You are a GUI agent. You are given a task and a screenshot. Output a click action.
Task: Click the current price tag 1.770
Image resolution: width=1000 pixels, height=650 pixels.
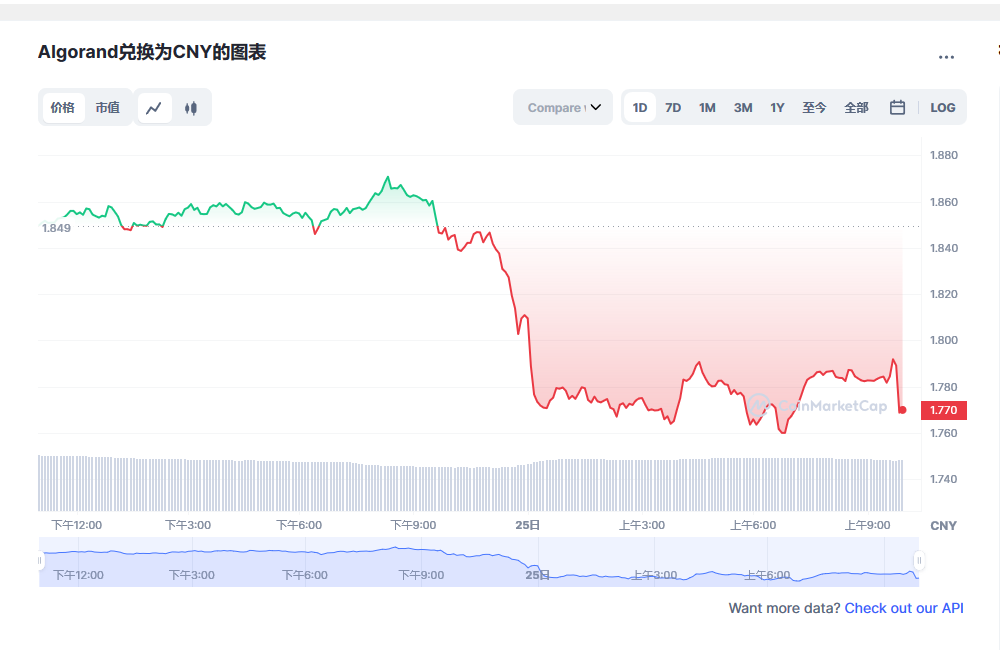coord(944,410)
